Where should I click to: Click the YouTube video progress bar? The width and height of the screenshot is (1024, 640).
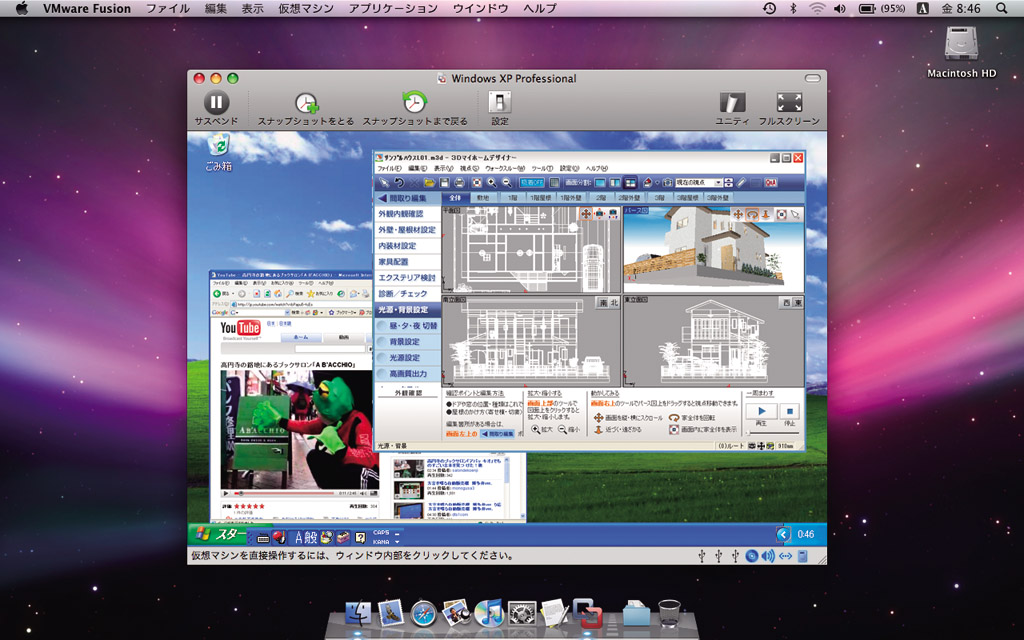click(x=285, y=493)
